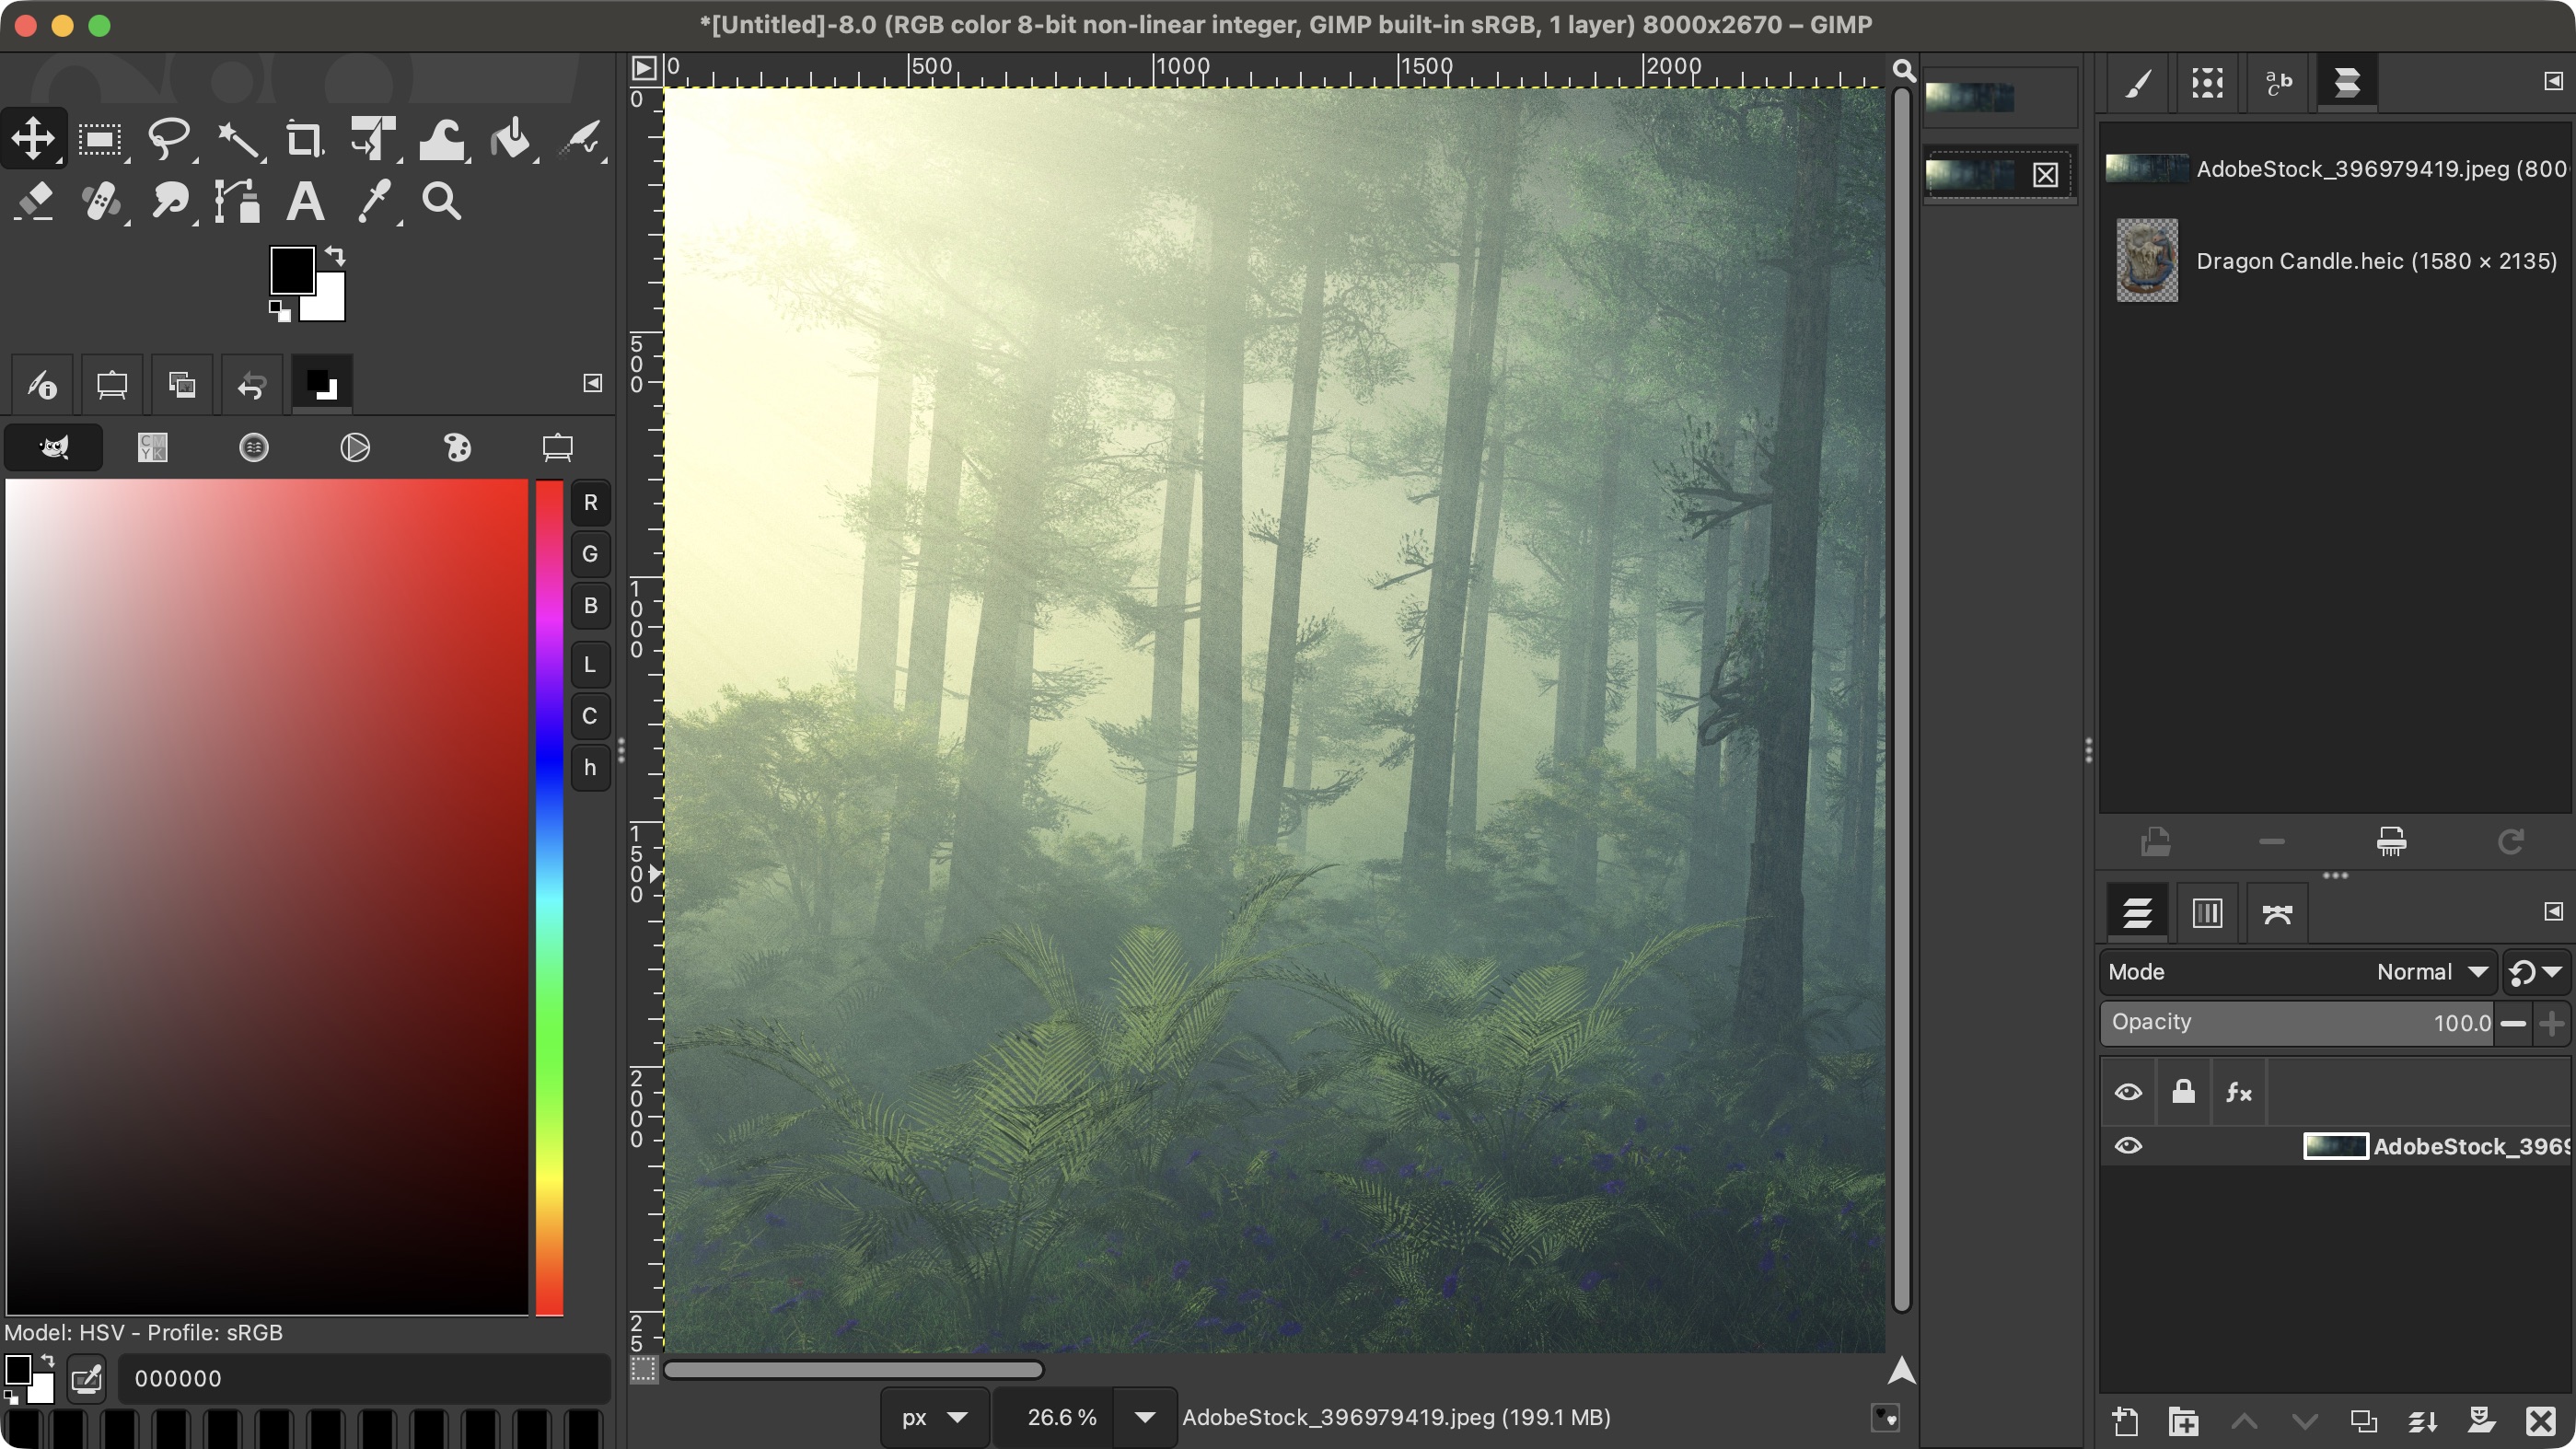Select the Free Select lasso tool
Viewport: 2576px width, 1449px height.
point(169,138)
